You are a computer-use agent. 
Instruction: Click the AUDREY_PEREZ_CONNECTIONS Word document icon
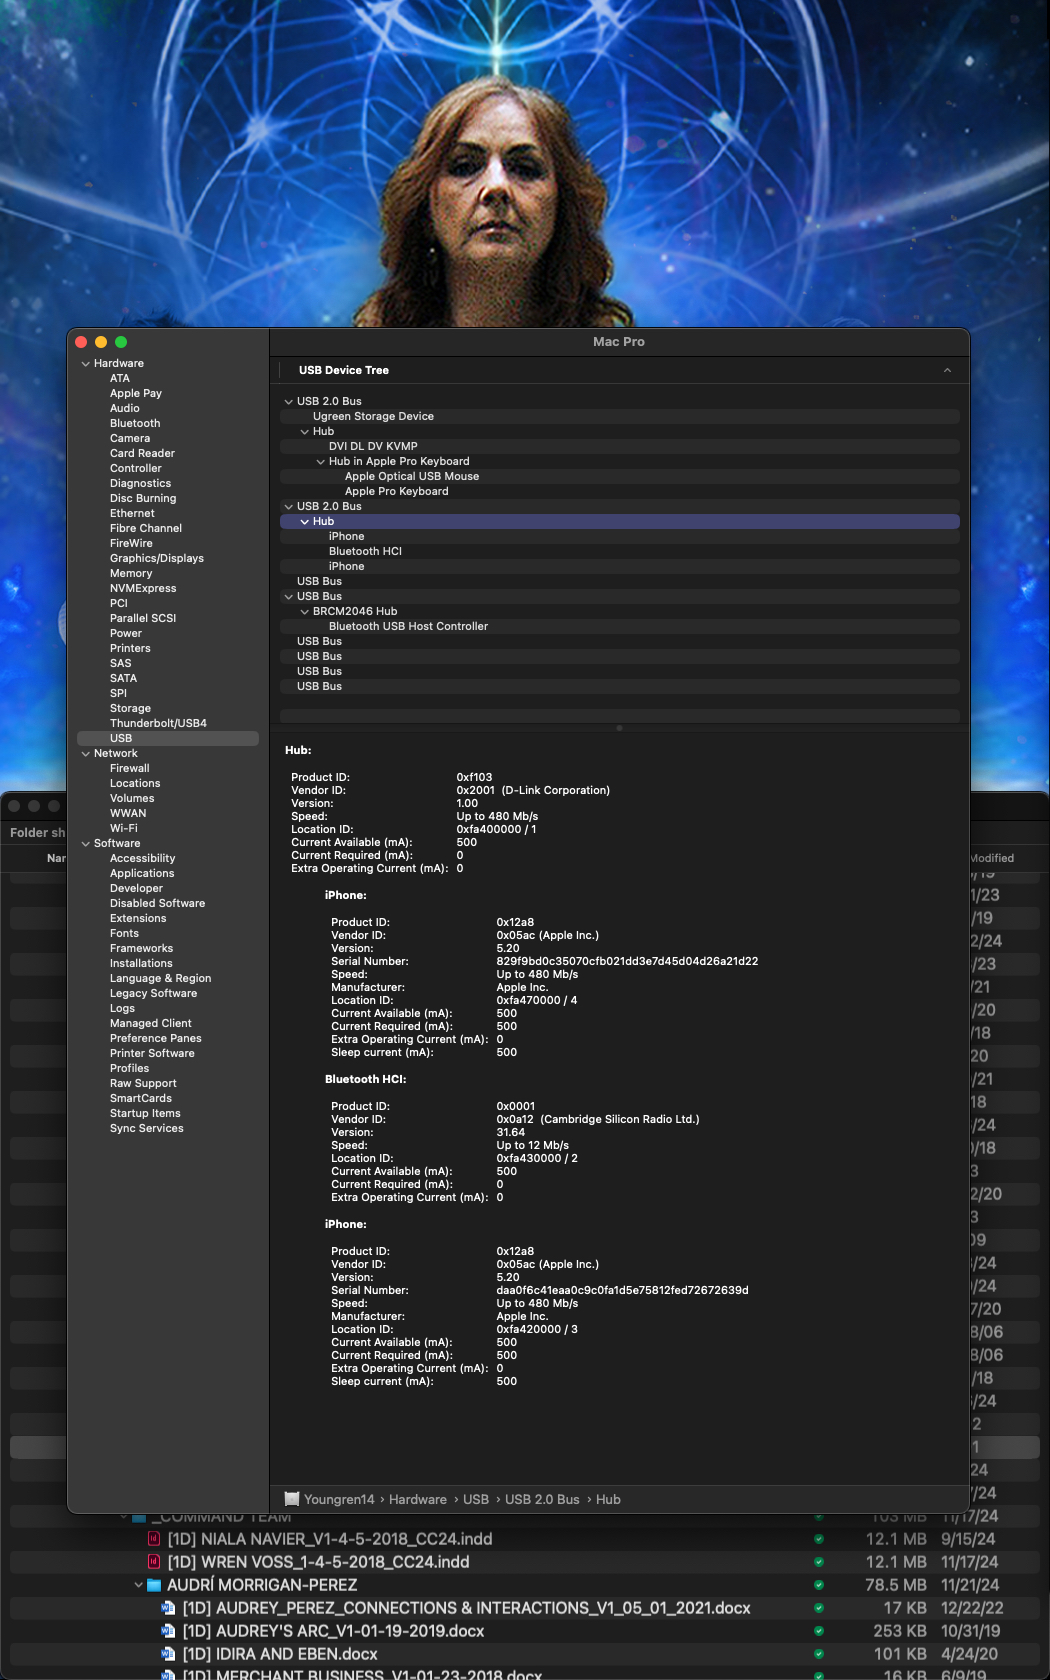point(168,1608)
